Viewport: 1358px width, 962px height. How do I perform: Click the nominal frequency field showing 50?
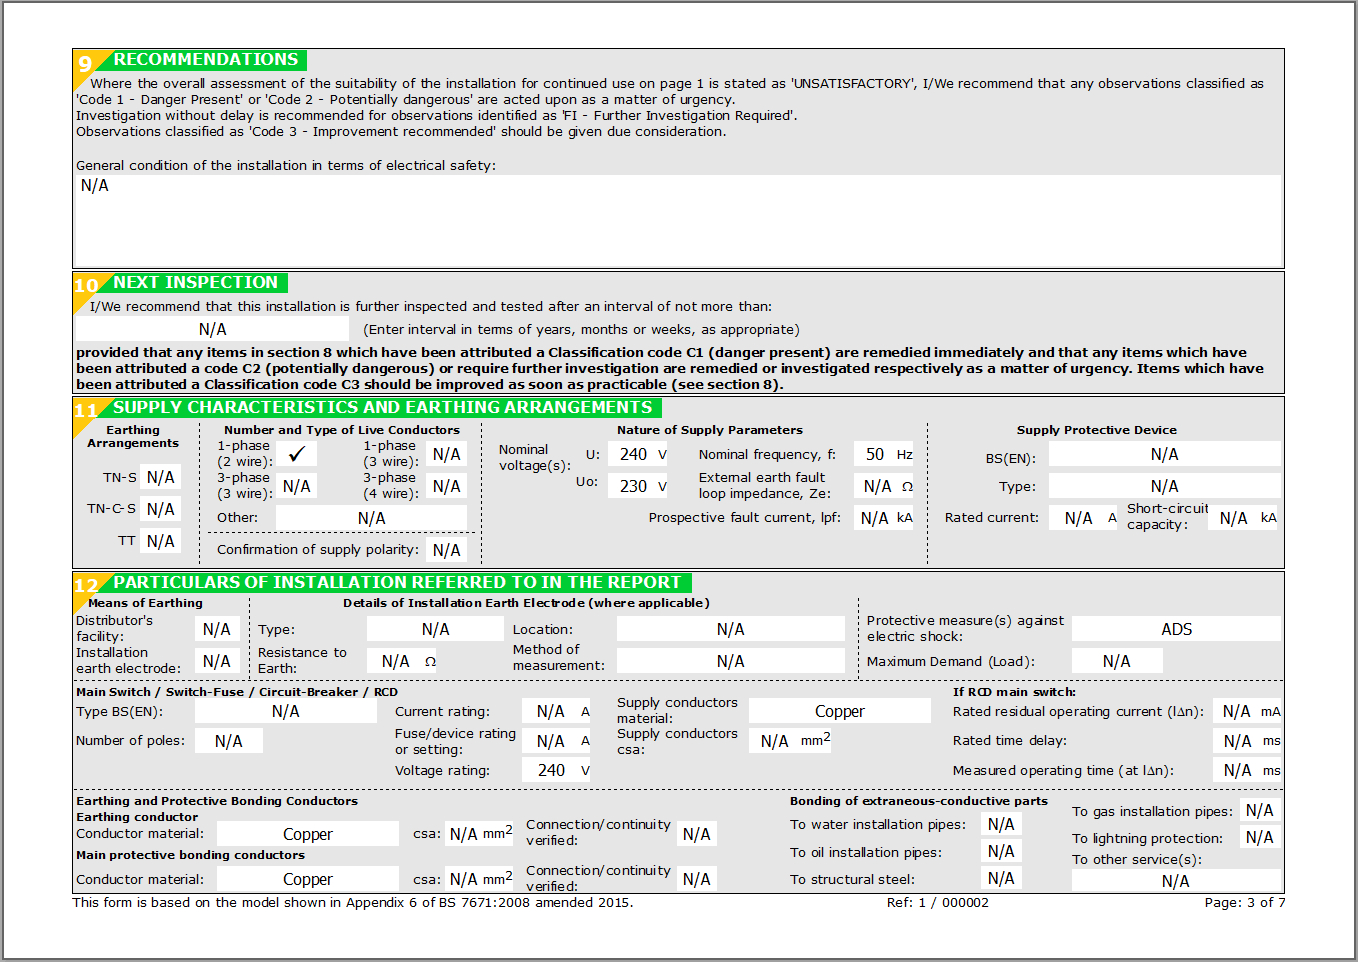pyautogui.click(x=875, y=454)
